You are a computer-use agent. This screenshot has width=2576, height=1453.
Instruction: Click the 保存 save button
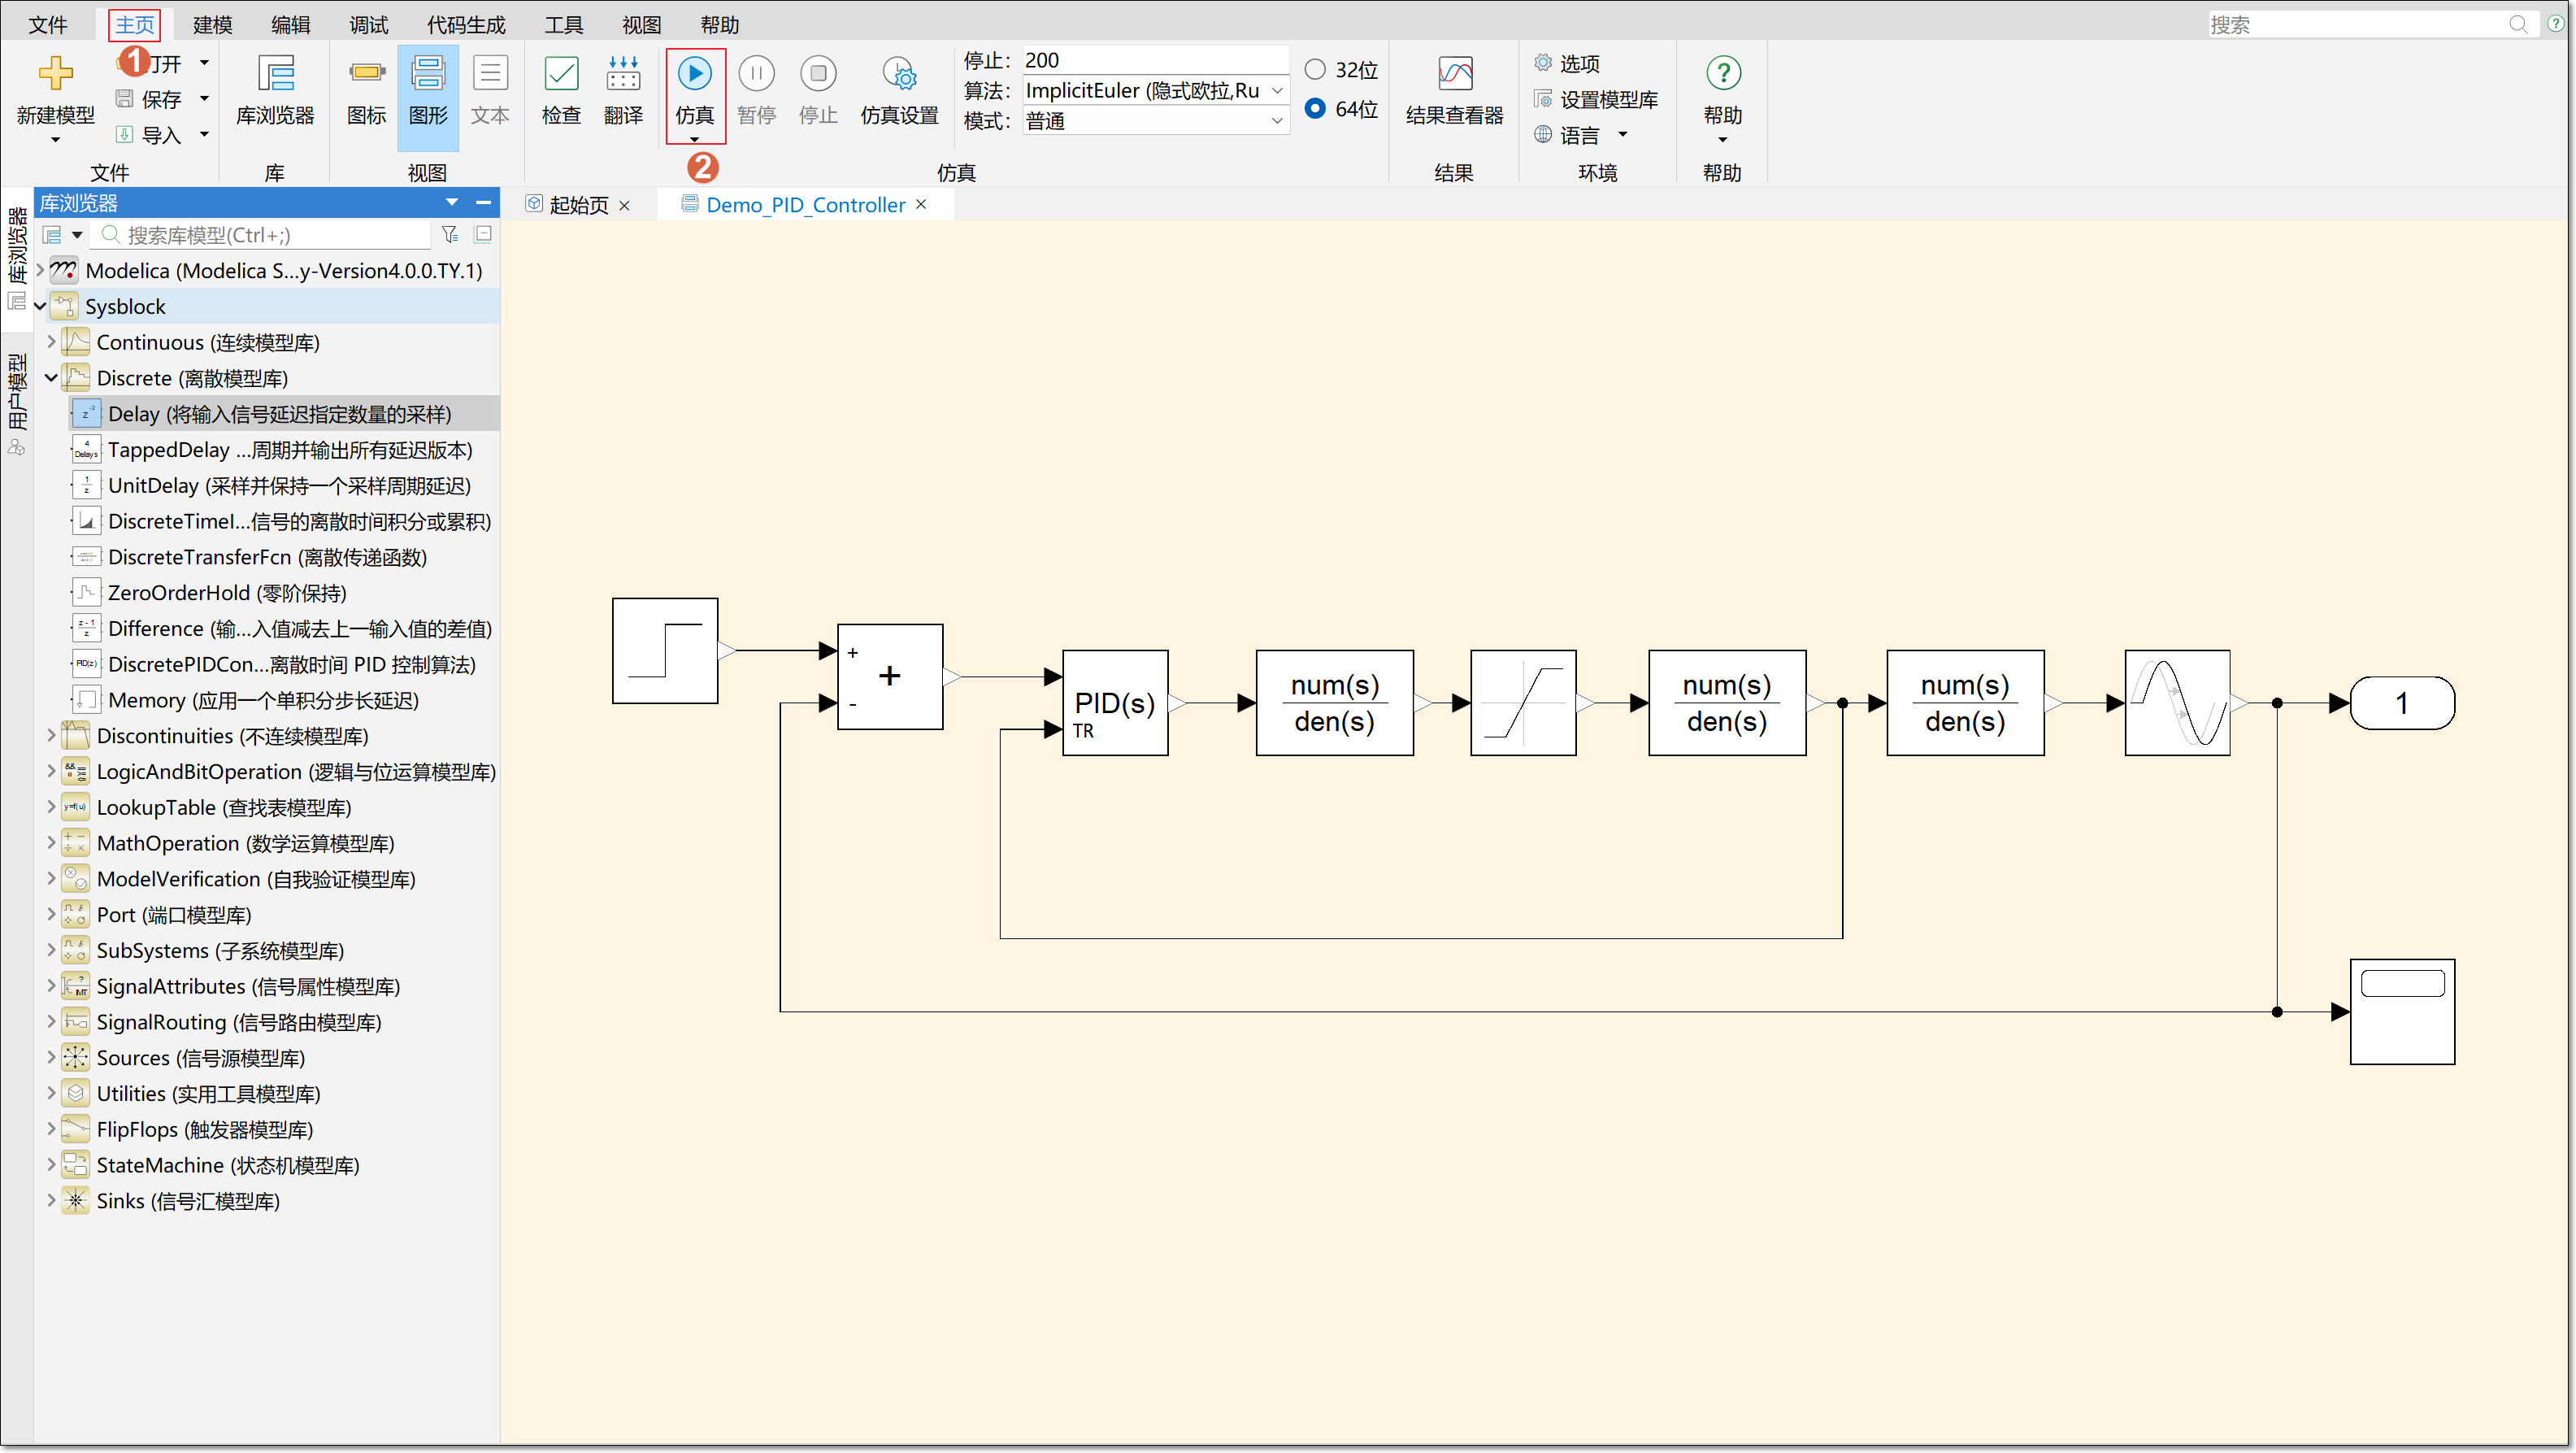(x=160, y=99)
